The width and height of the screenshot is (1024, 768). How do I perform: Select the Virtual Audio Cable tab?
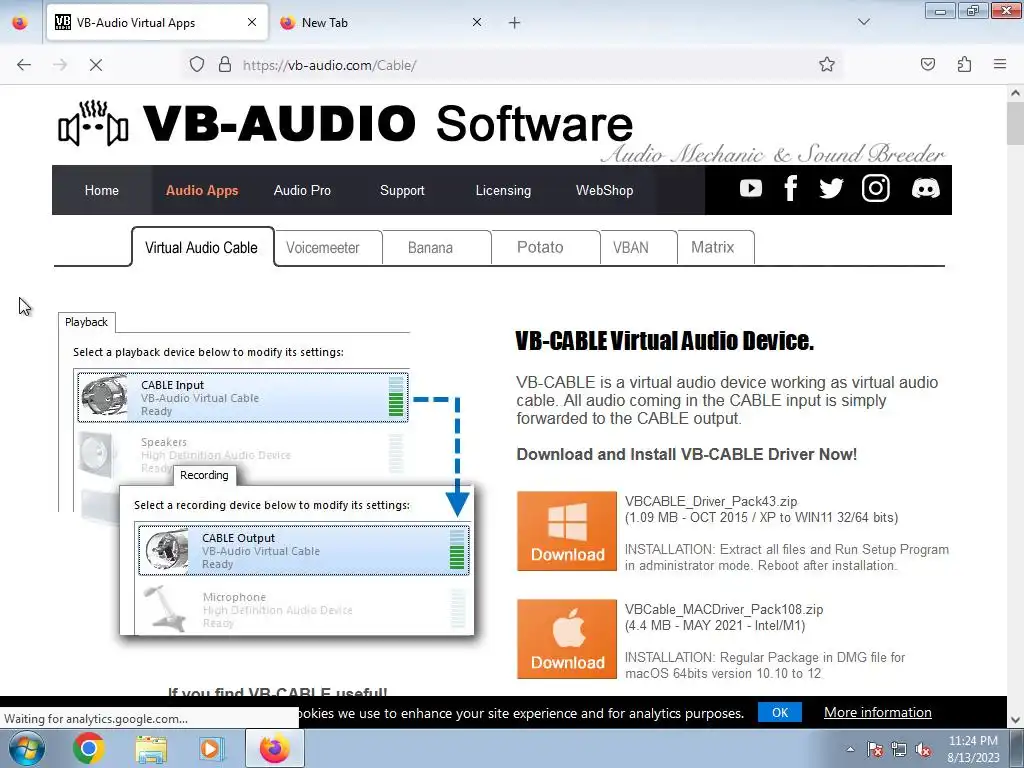coord(202,248)
